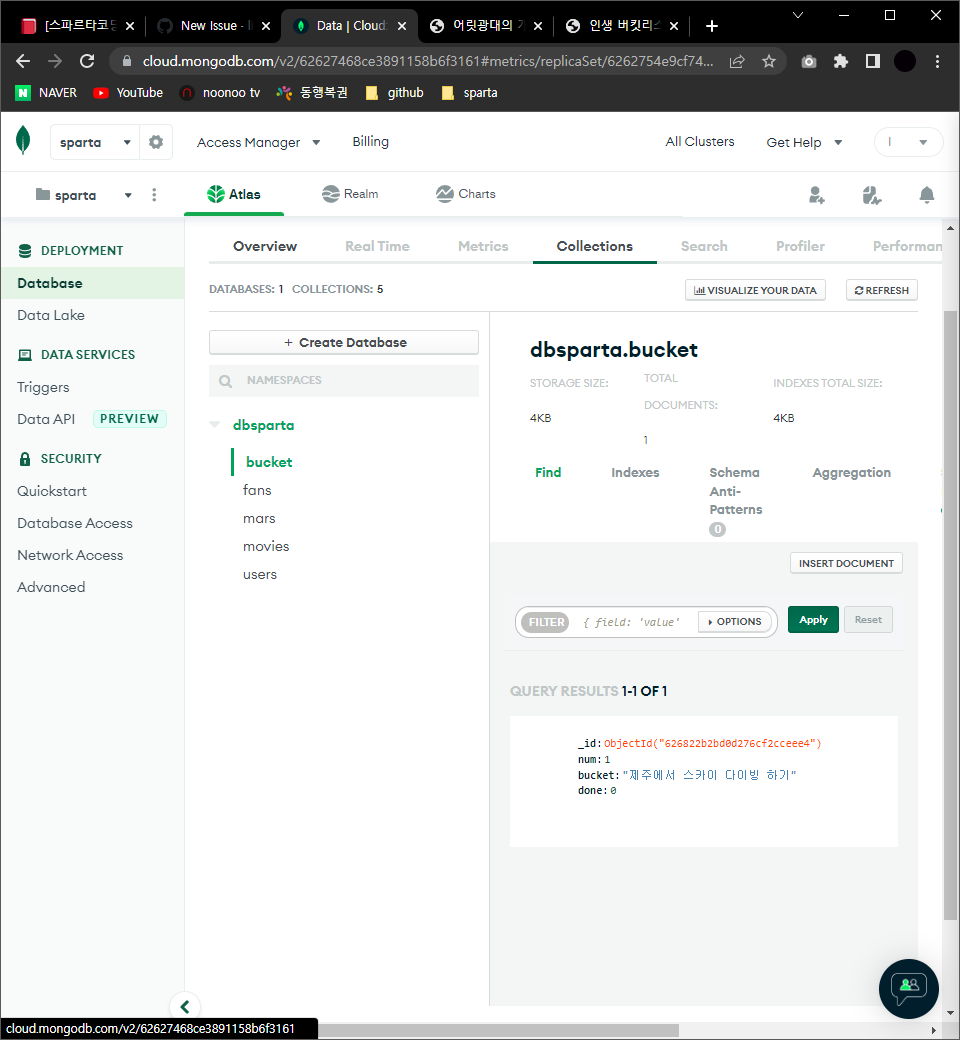Open Database Access in the sidebar
960x1040 pixels.
coord(75,523)
